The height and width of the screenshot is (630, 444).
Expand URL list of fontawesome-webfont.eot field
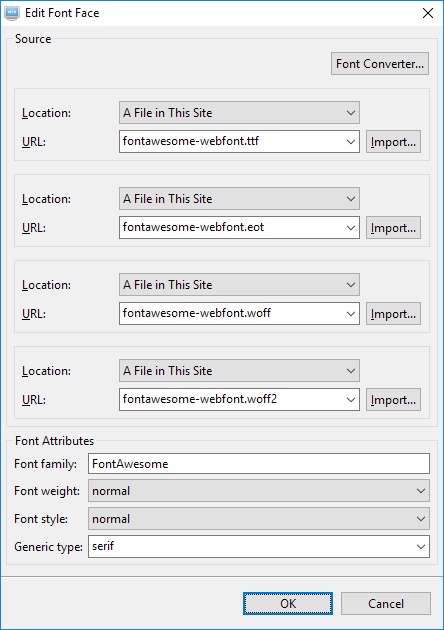pyautogui.click(x=350, y=228)
